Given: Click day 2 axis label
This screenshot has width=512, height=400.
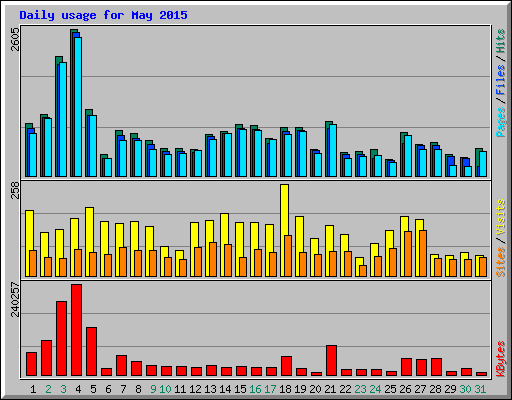Looking at the screenshot, I should [x=48, y=389].
